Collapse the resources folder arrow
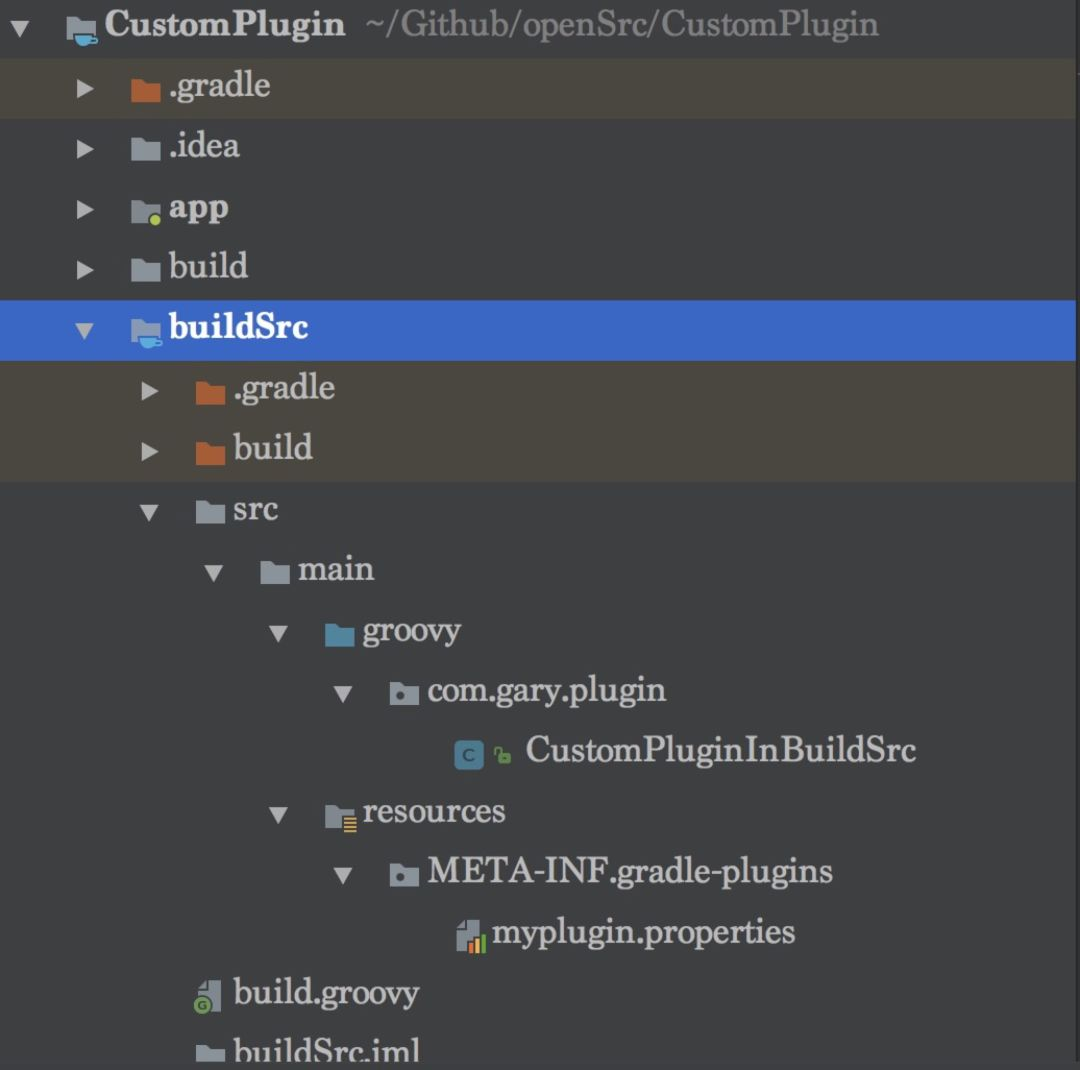The image size is (1080, 1070). [278, 816]
